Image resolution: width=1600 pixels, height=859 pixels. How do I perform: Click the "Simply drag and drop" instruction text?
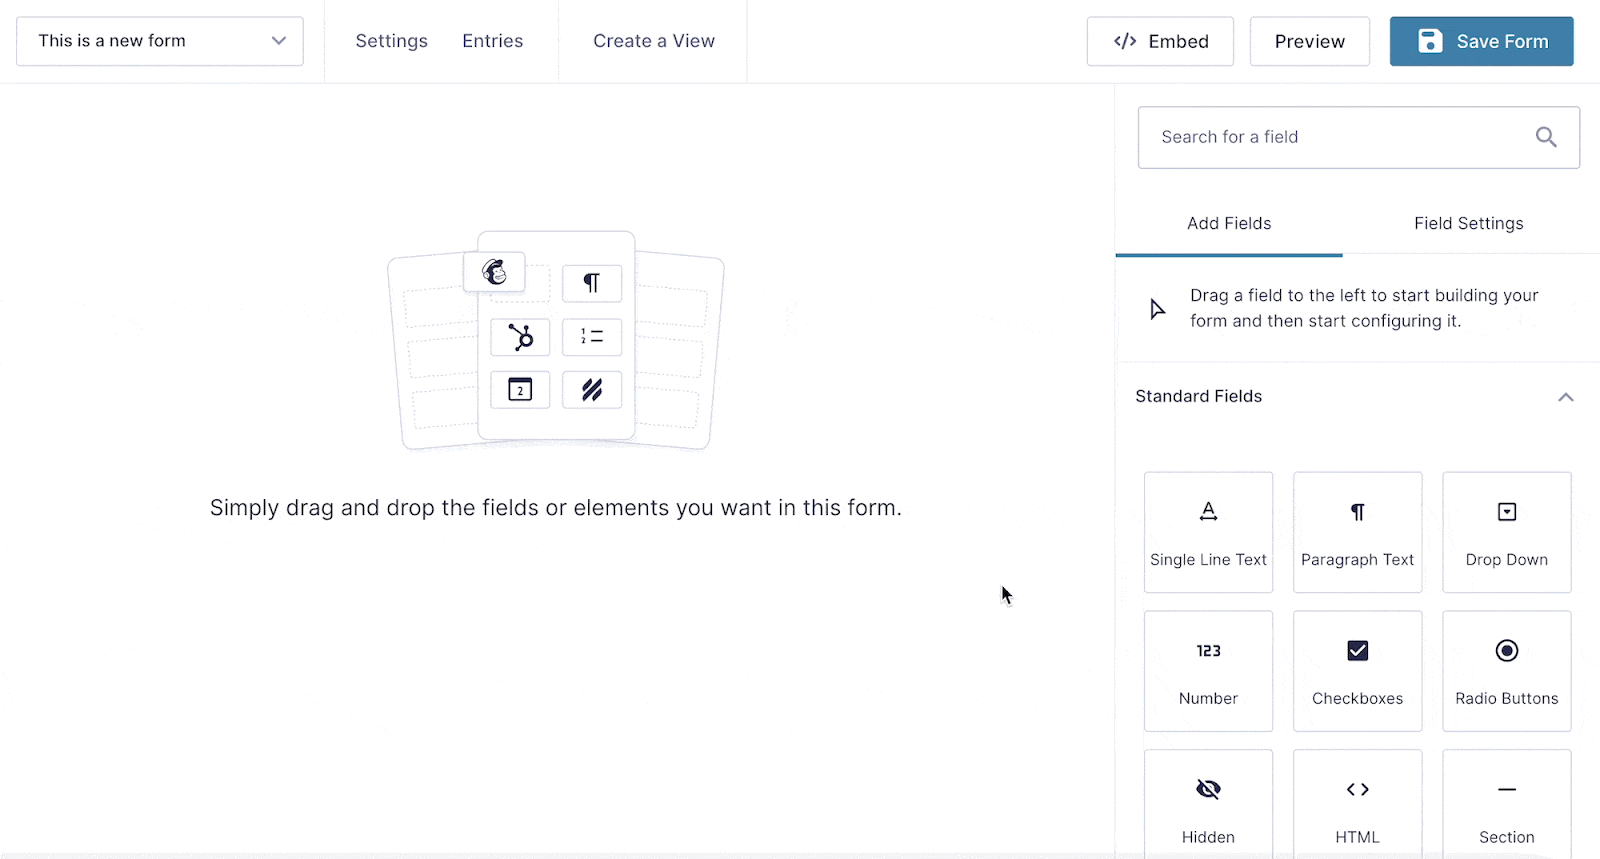555,508
